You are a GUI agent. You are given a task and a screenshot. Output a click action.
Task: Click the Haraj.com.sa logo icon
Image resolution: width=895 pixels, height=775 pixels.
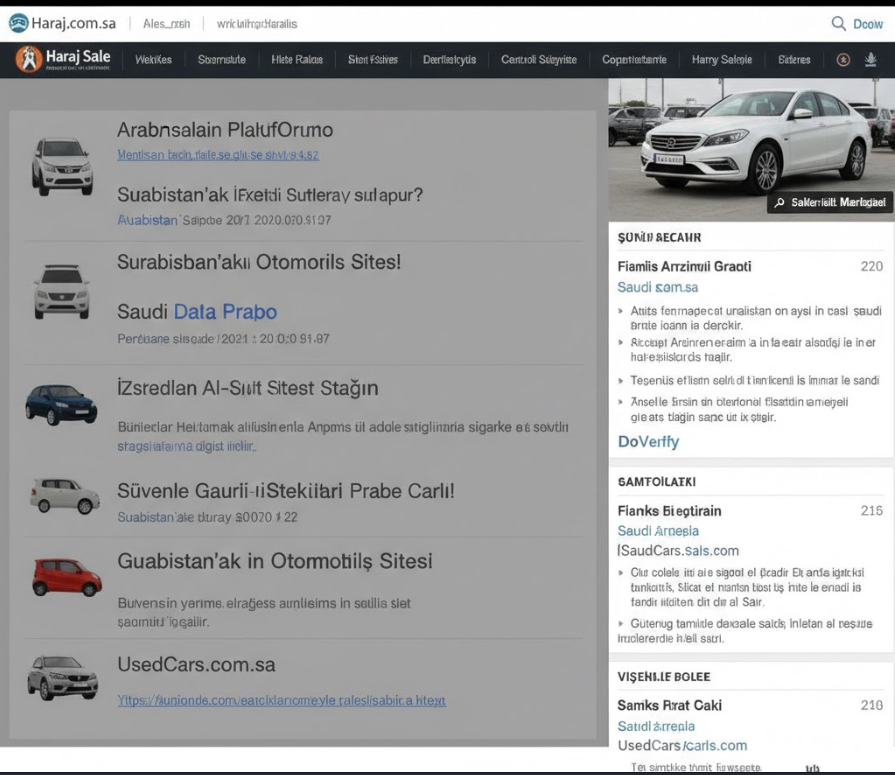pos(18,23)
